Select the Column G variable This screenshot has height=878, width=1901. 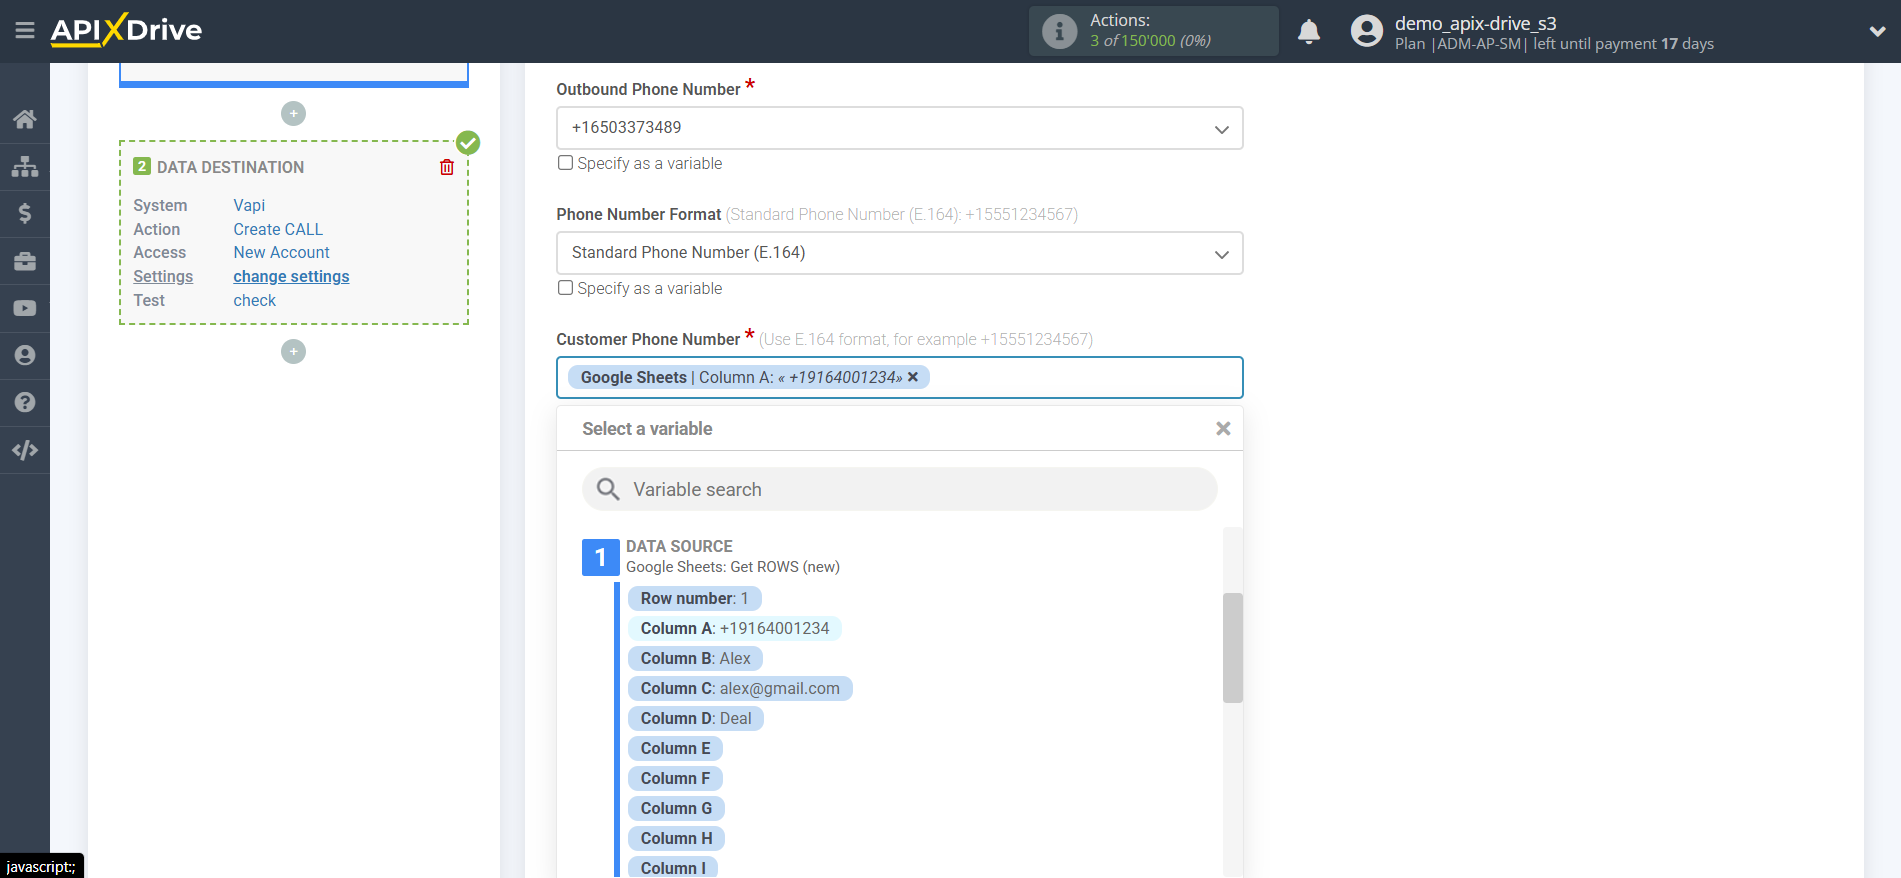pos(676,808)
